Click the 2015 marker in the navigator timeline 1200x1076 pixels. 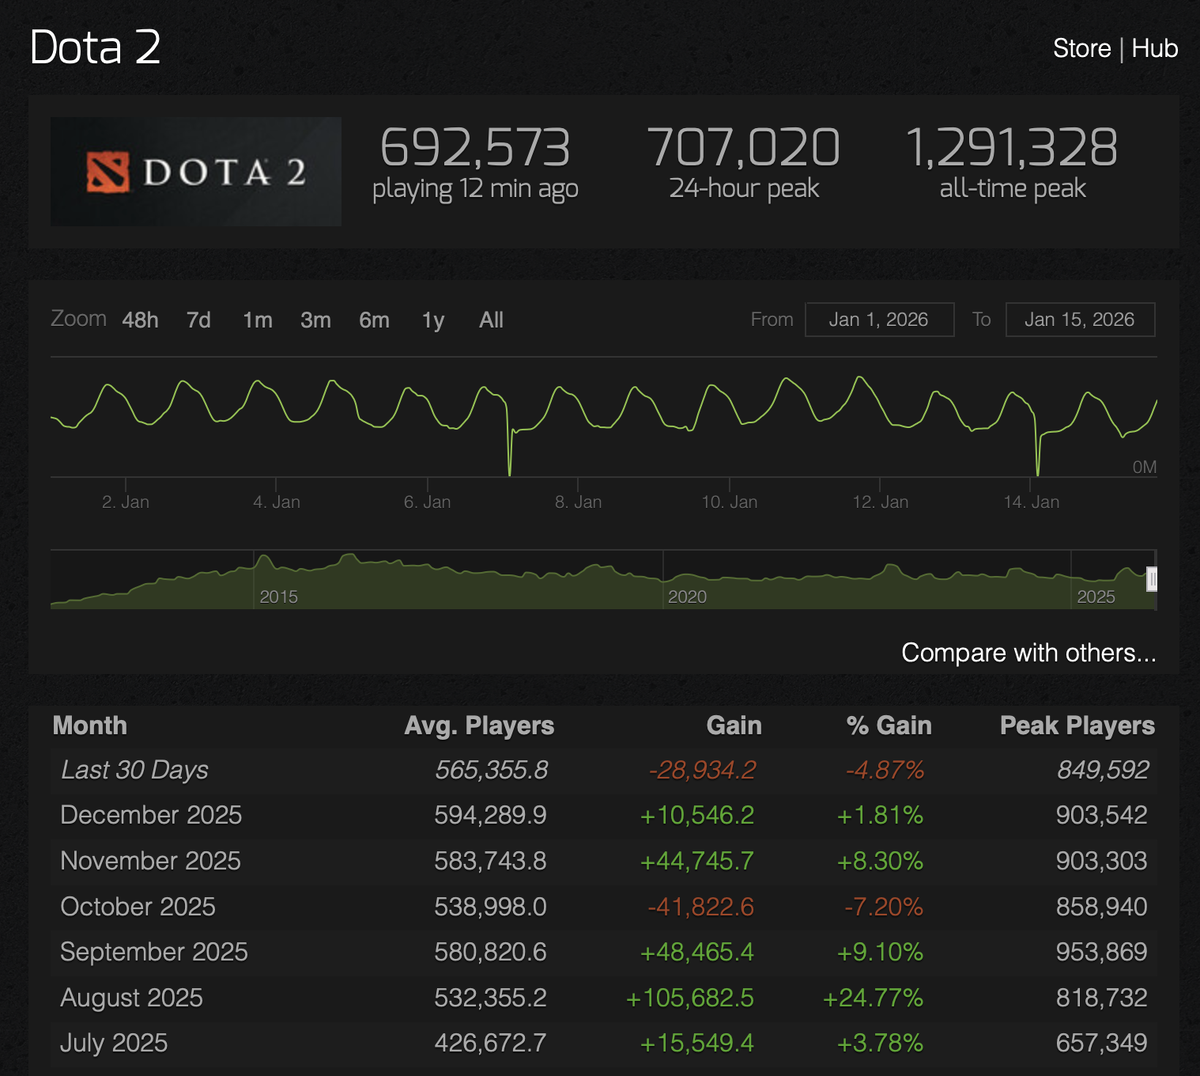(x=278, y=597)
